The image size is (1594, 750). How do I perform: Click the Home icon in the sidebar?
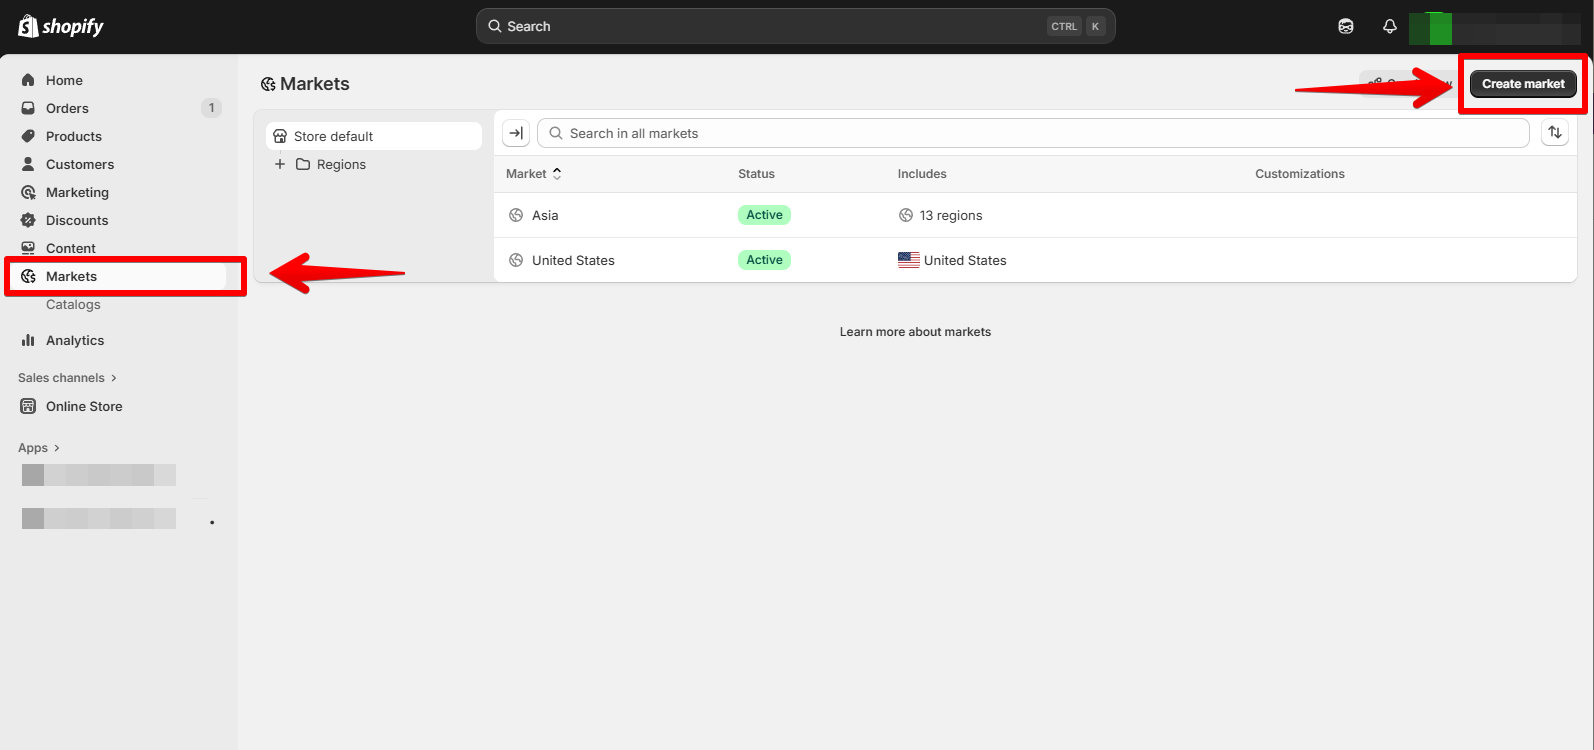tap(28, 80)
